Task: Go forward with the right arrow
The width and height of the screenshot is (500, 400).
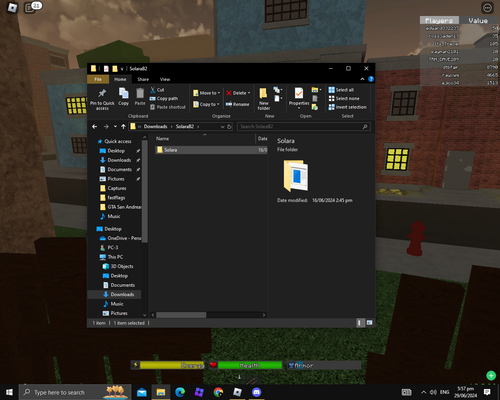Action: 106,127
